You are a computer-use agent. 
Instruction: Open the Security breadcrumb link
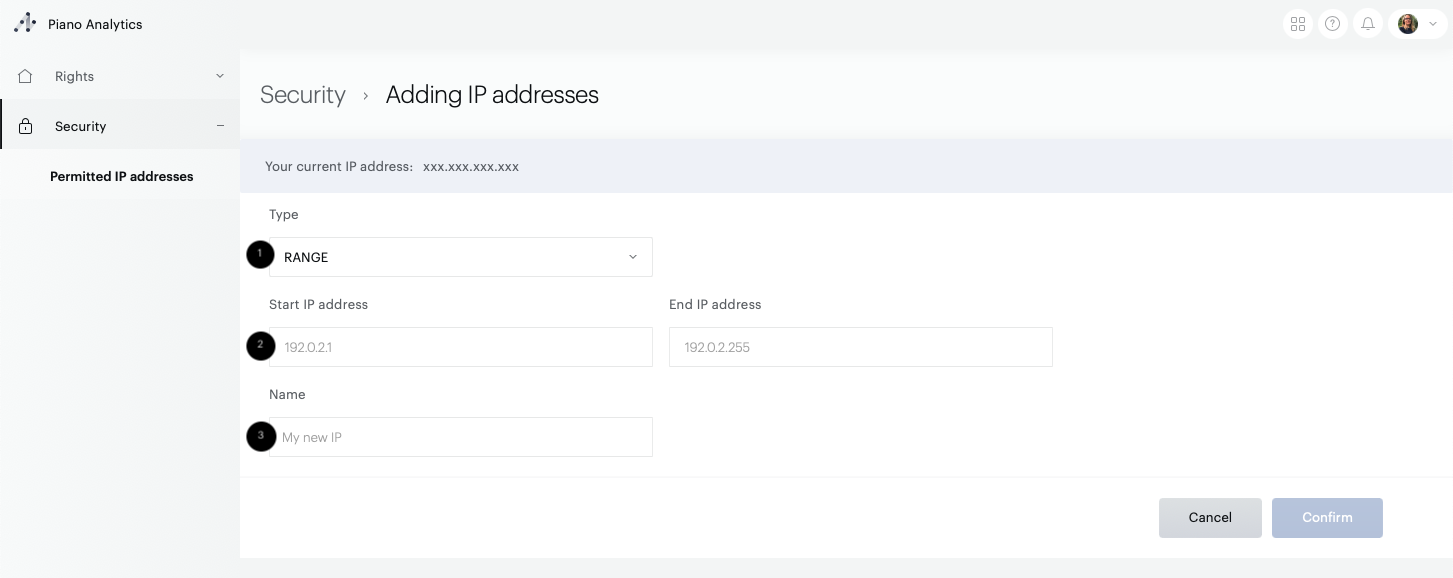(302, 94)
